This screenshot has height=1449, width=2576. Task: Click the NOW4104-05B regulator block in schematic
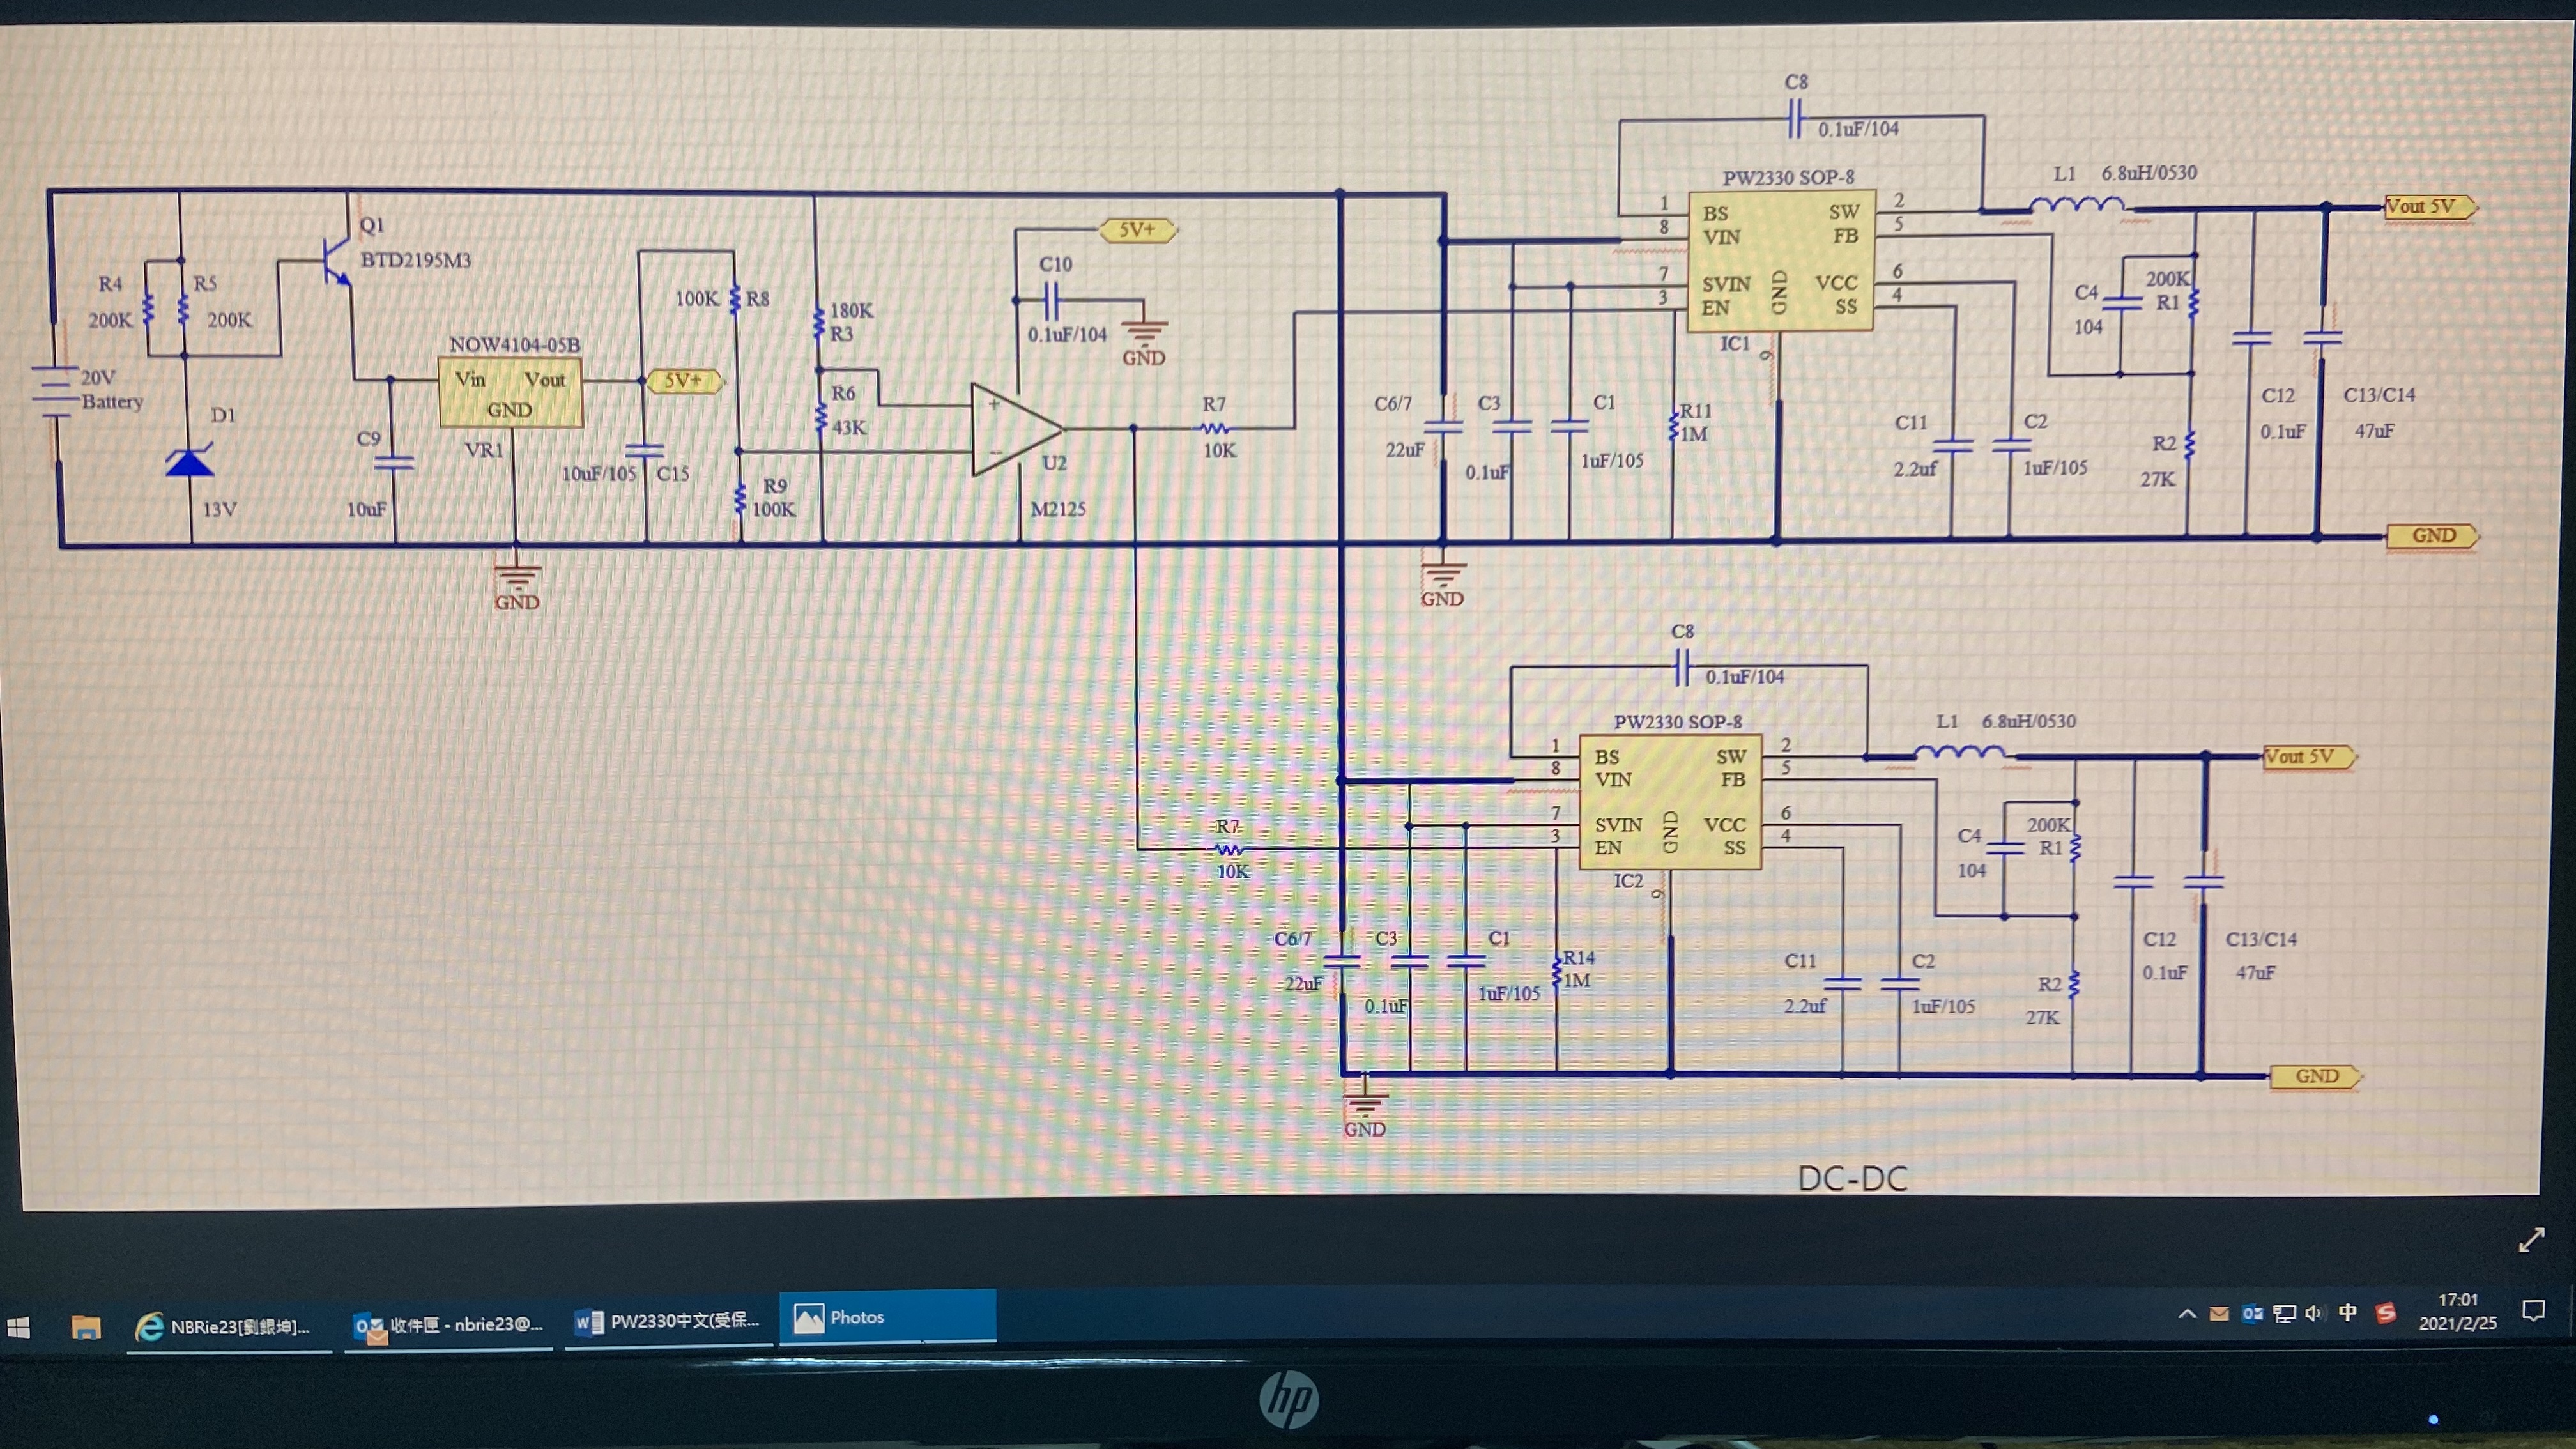point(510,393)
